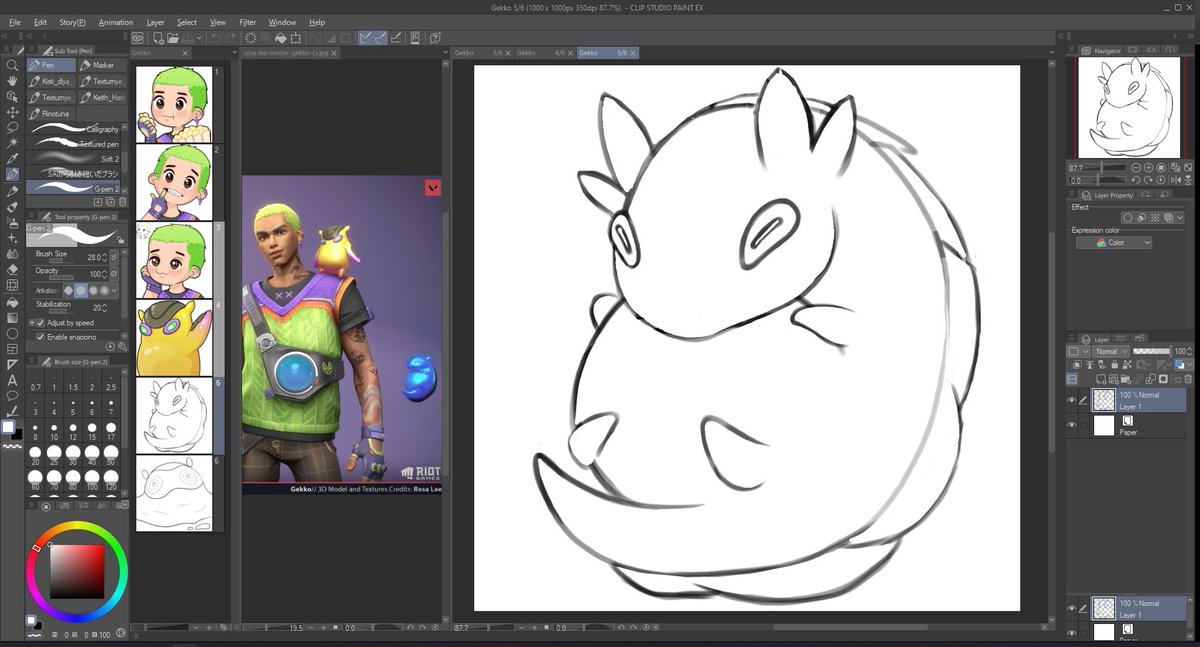Choose the Soft 2 brush
This screenshot has width=1200, height=647.
click(76, 158)
